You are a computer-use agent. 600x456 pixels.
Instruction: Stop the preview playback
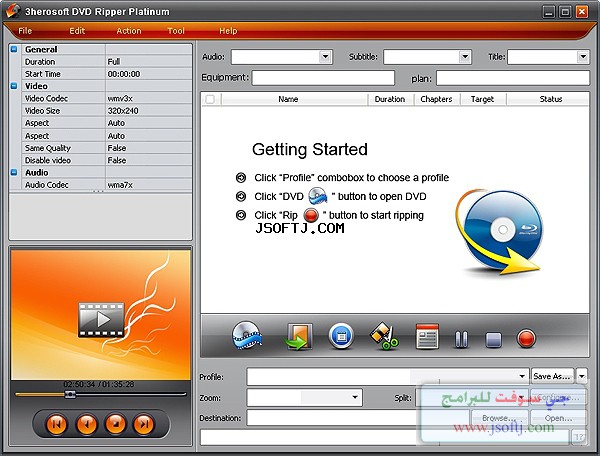tap(116, 423)
